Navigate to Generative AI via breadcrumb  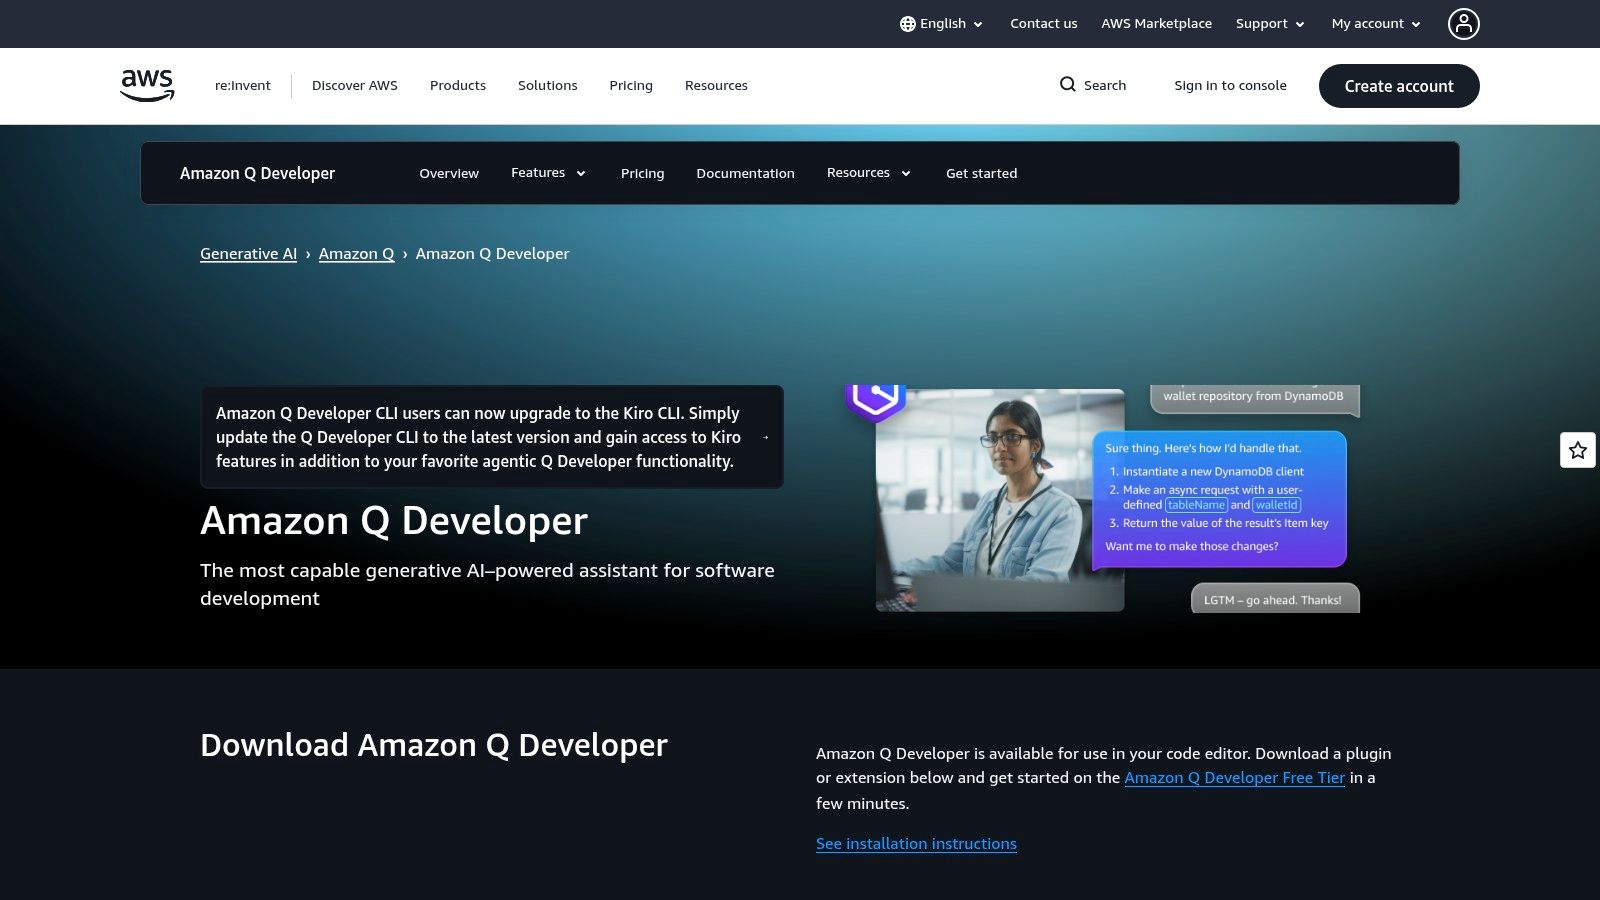tap(248, 253)
